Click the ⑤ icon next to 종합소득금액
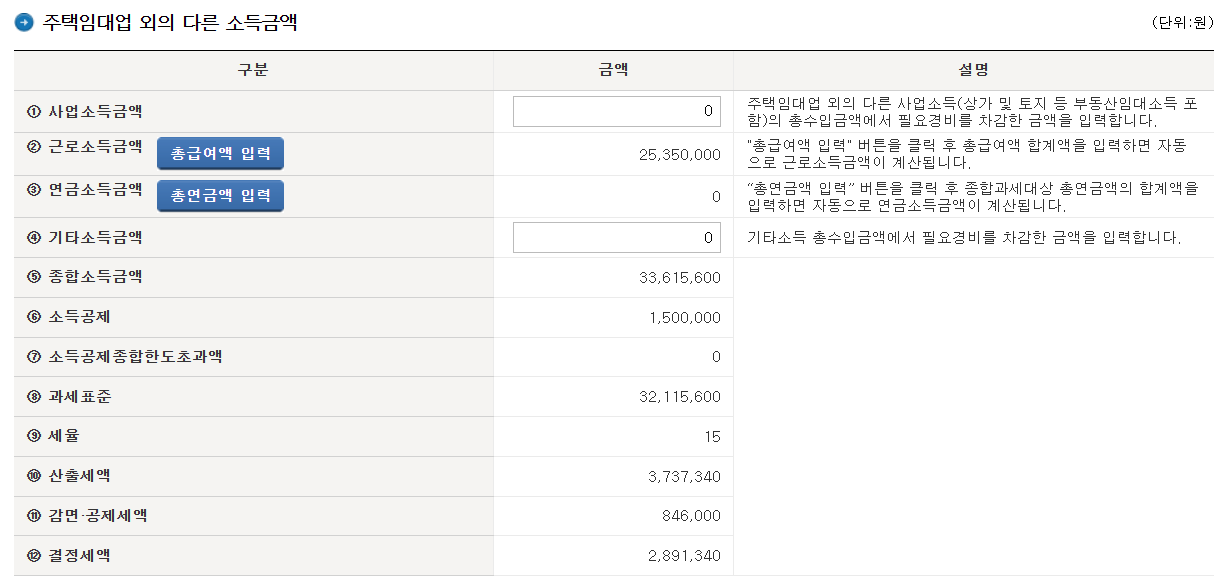The width and height of the screenshot is (1231, 584). (x=32, y=277)
